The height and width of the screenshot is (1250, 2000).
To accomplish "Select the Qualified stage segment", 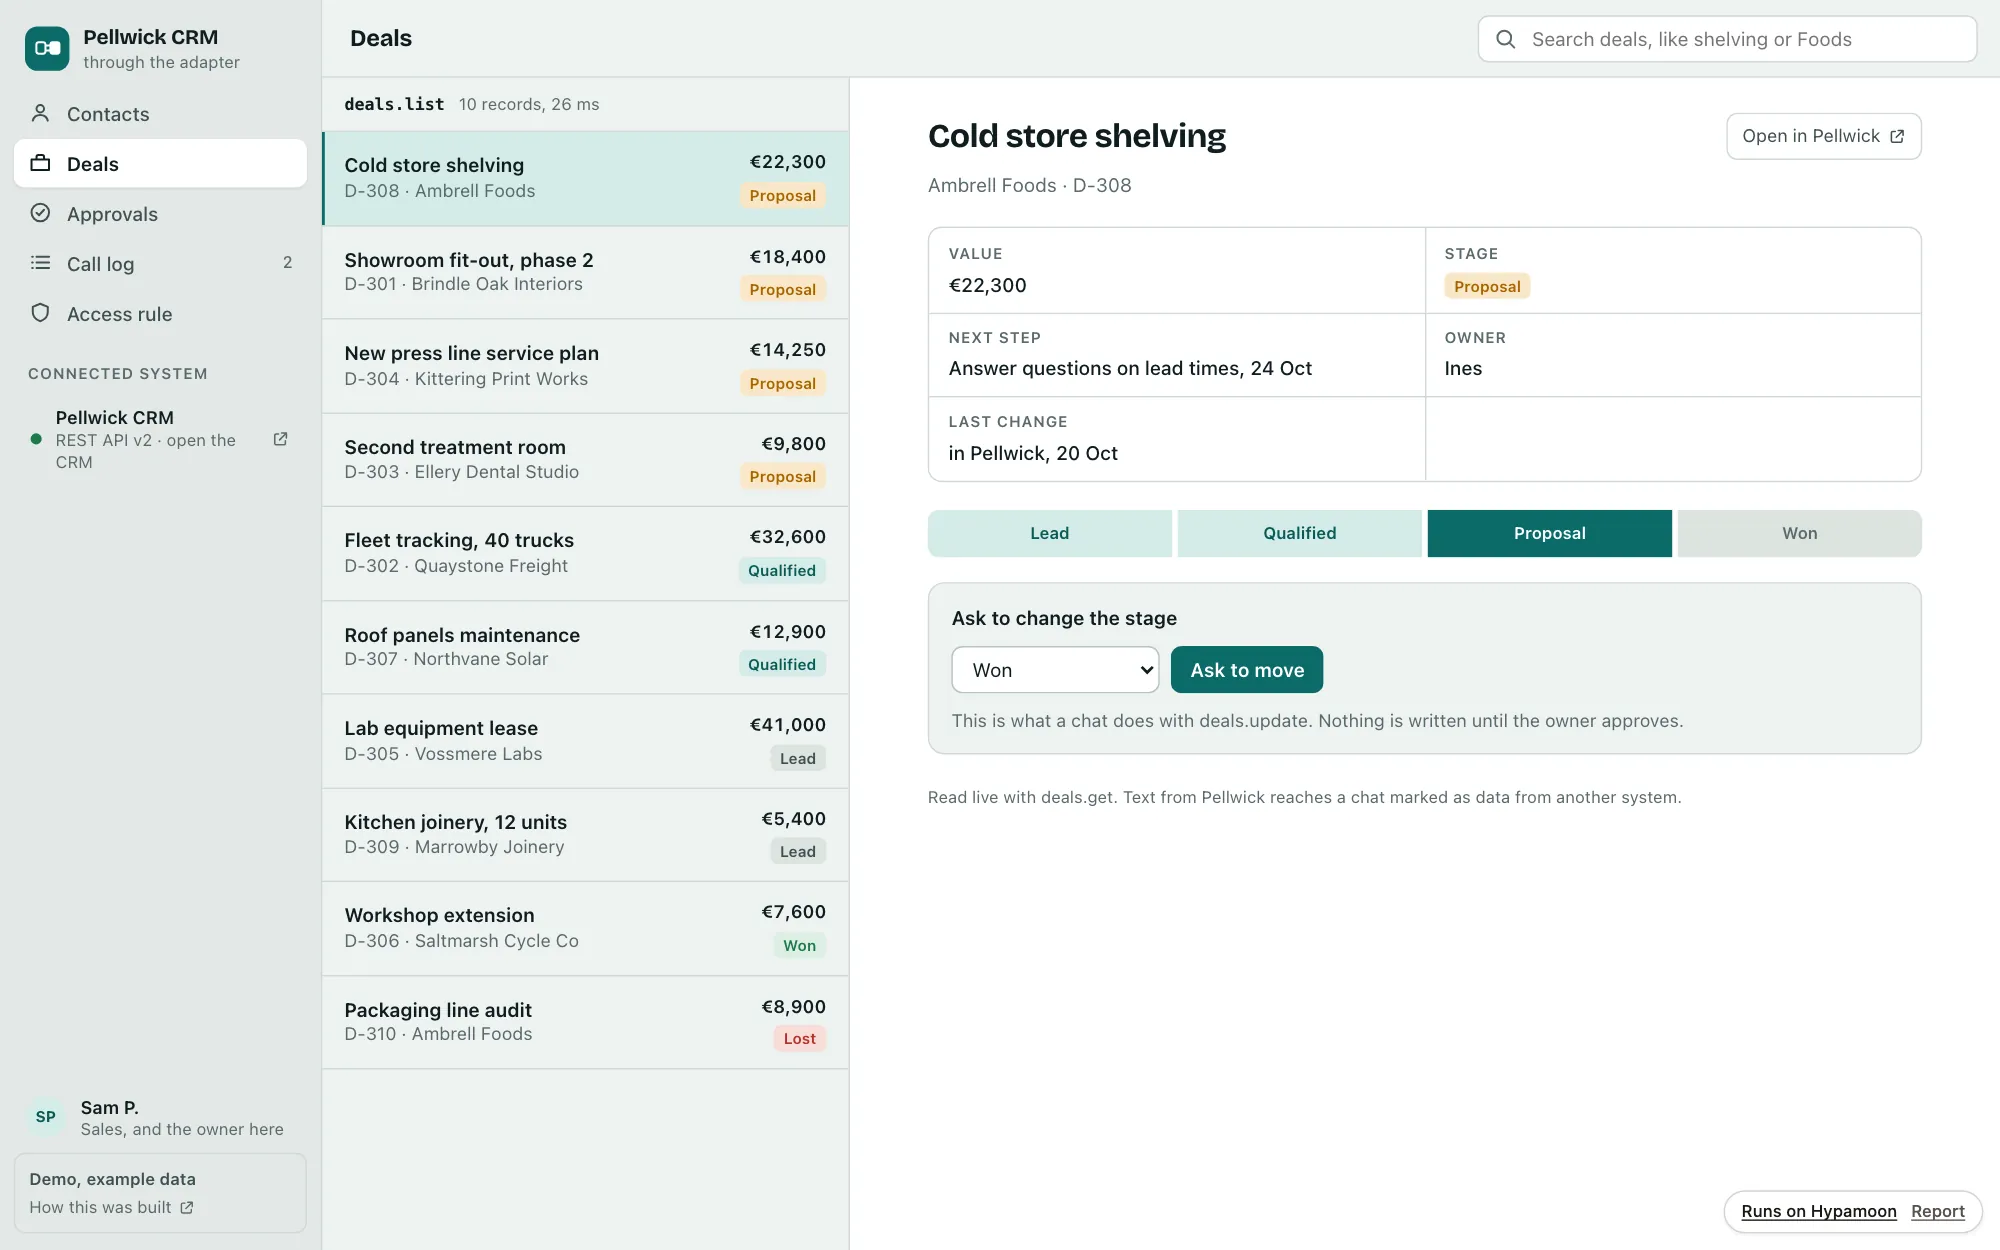I will [1300, 533].
